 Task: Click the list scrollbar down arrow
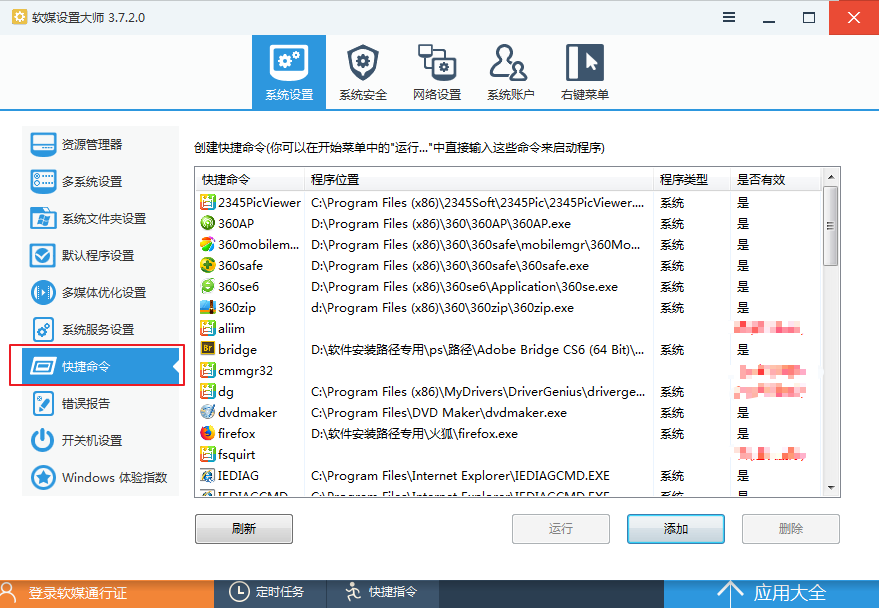point(831,488)
